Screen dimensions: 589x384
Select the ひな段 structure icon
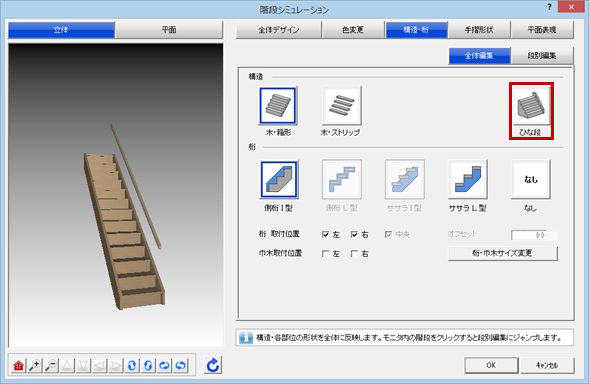(x=531, y=106)
